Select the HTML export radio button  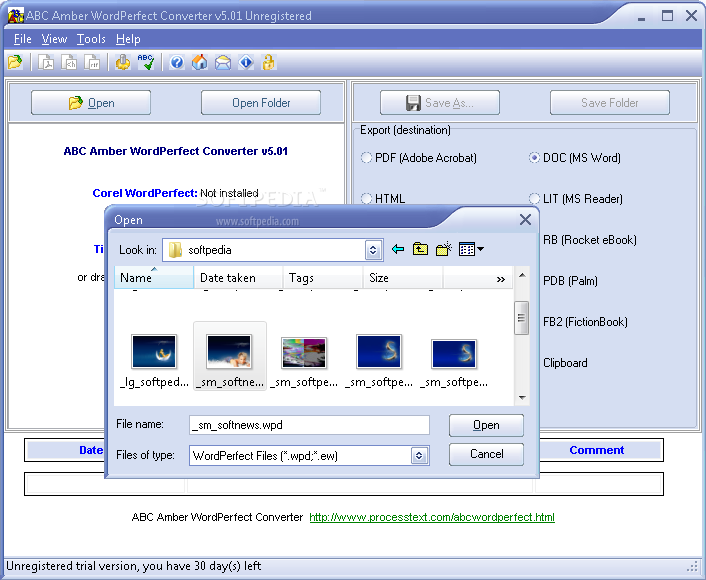coord(367,199)
